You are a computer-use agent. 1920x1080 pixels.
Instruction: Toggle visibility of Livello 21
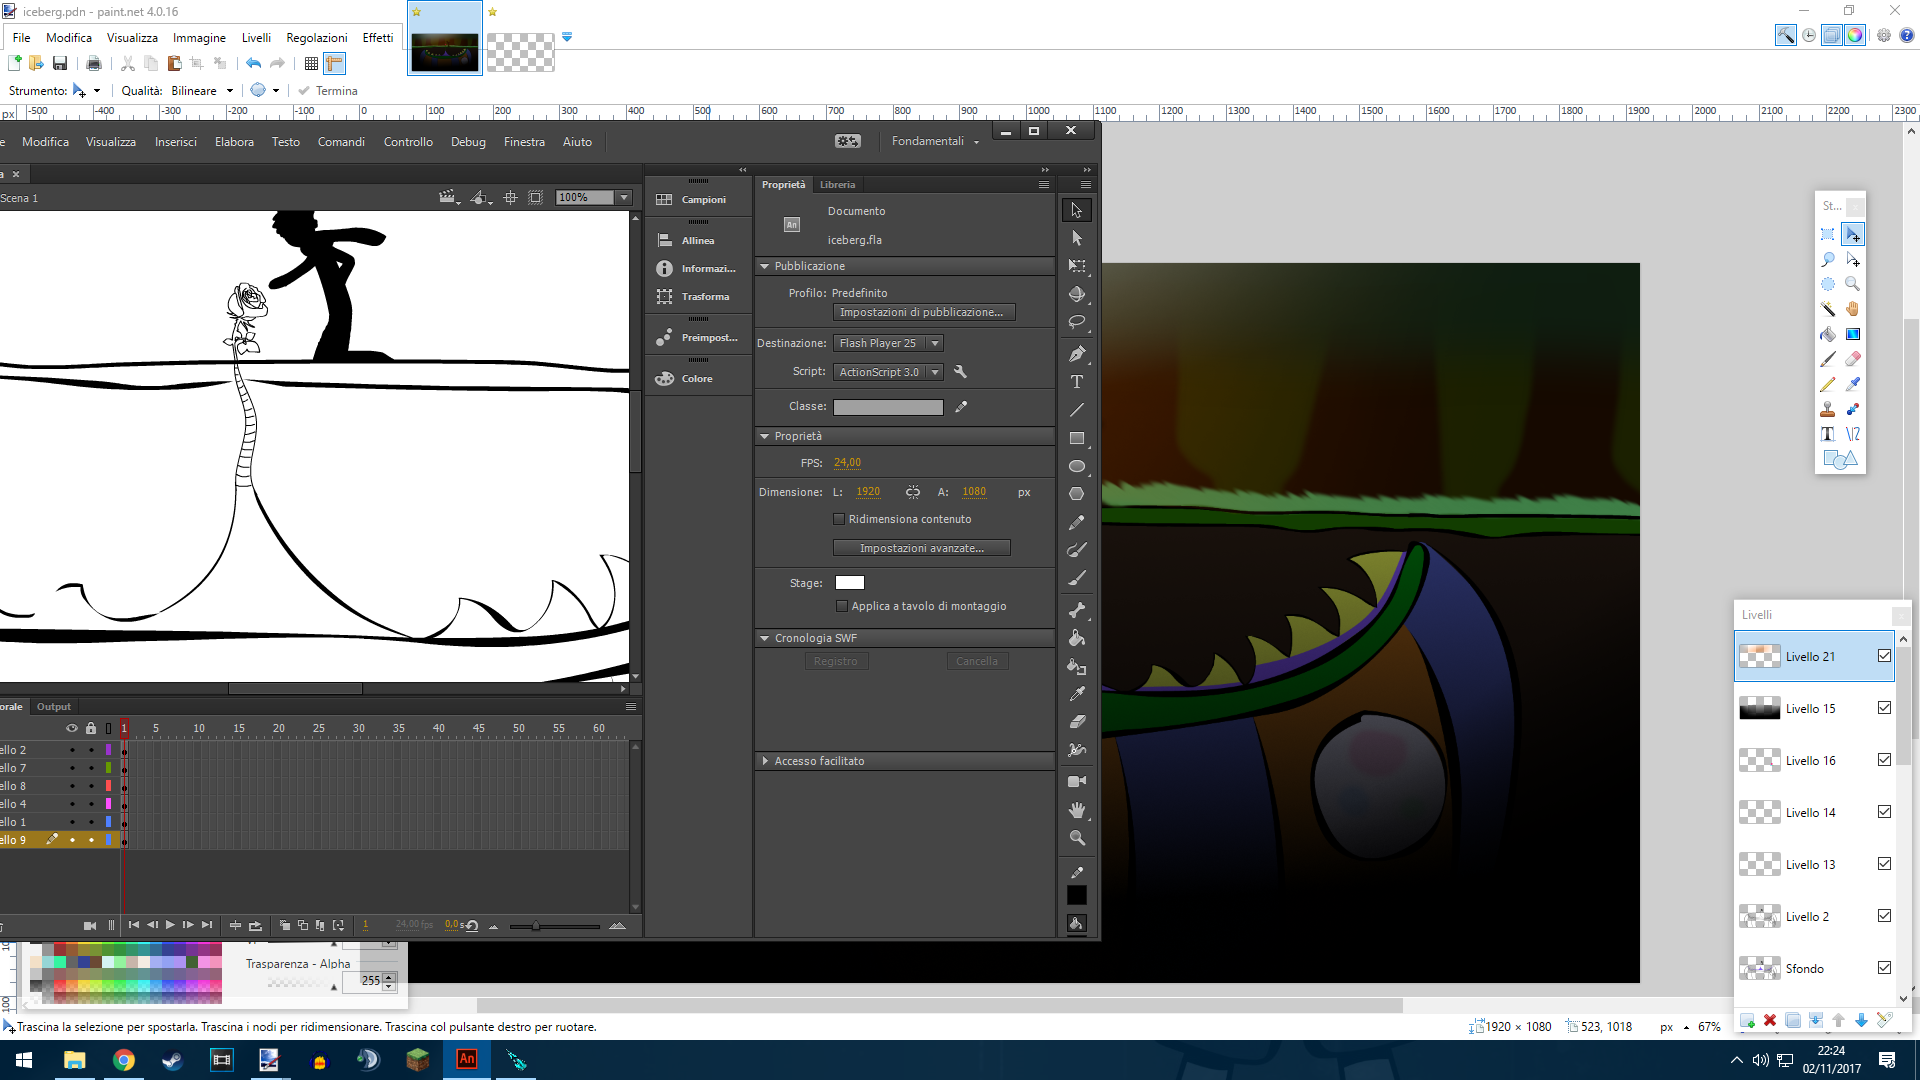point(1884,656)
